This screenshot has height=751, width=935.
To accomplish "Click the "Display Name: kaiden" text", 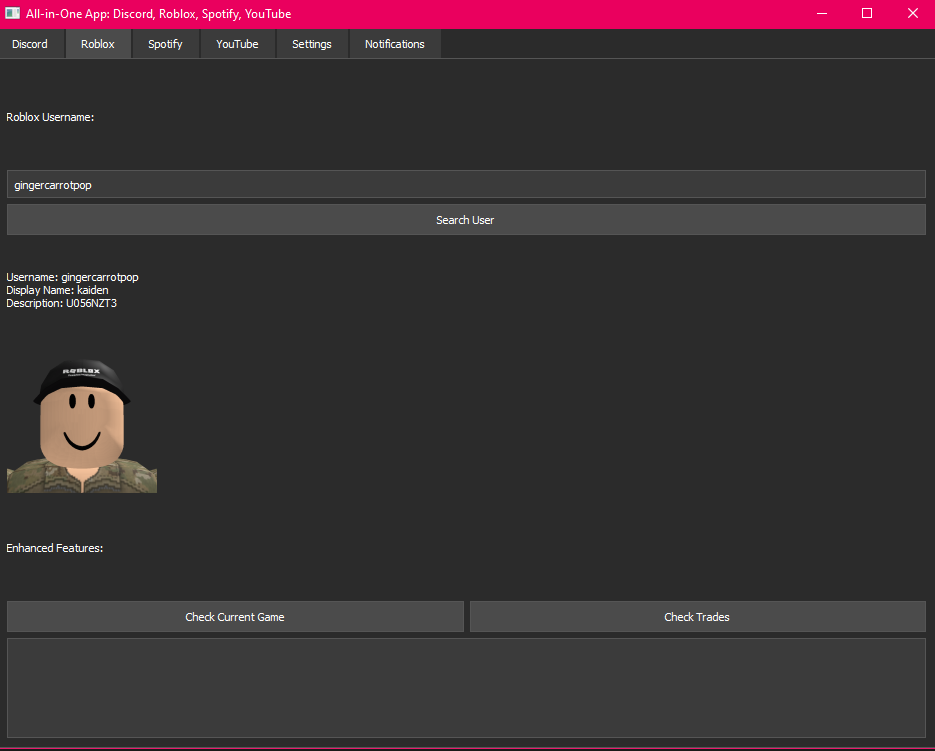I will 57,290.
